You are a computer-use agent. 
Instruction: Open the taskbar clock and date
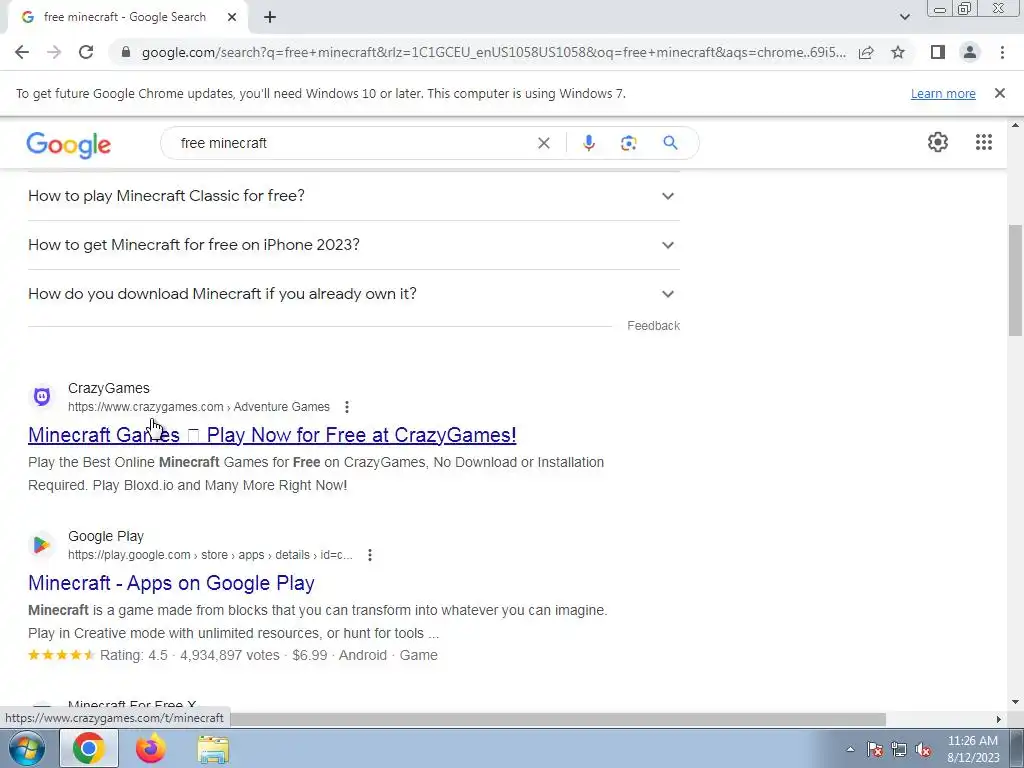(973, 749)
